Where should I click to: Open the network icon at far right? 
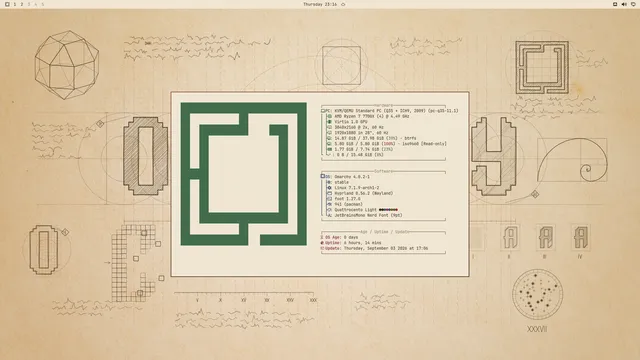pyautogui.click(x=633, y=4)
